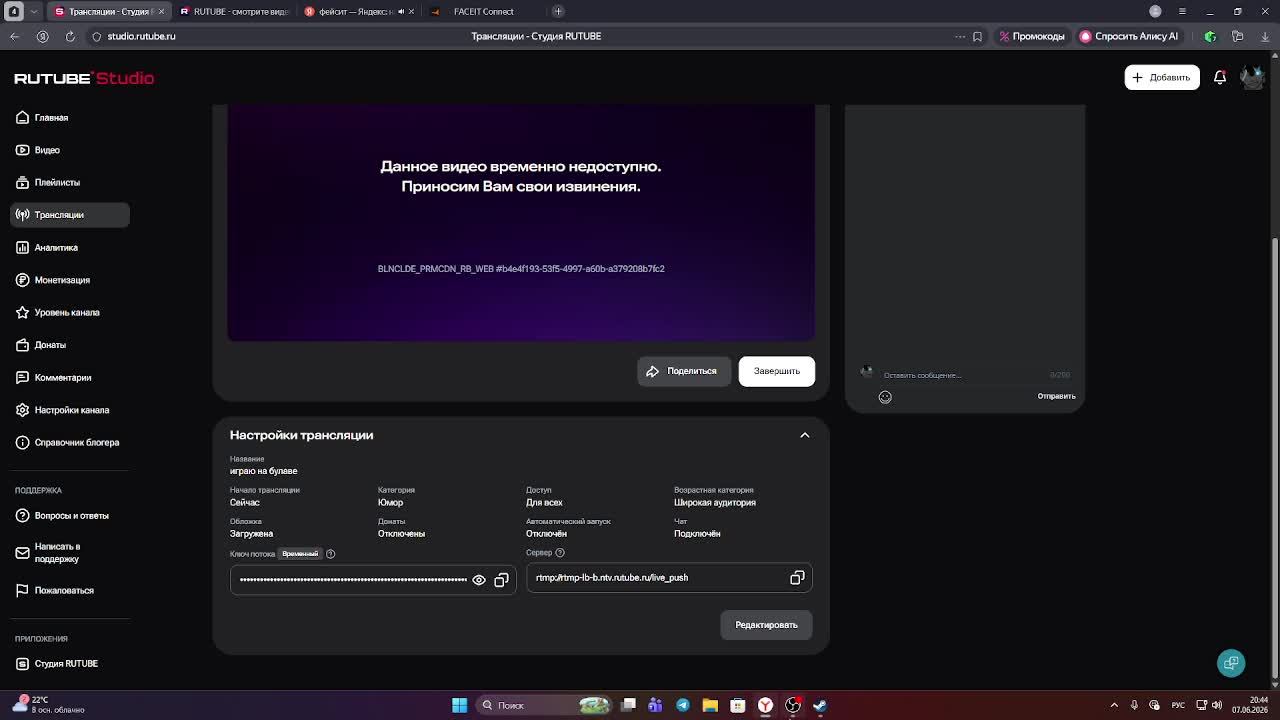This screenshot has height=720, width=1280.
Task: Show the stream key with eye icon
Action: [479, 580]
